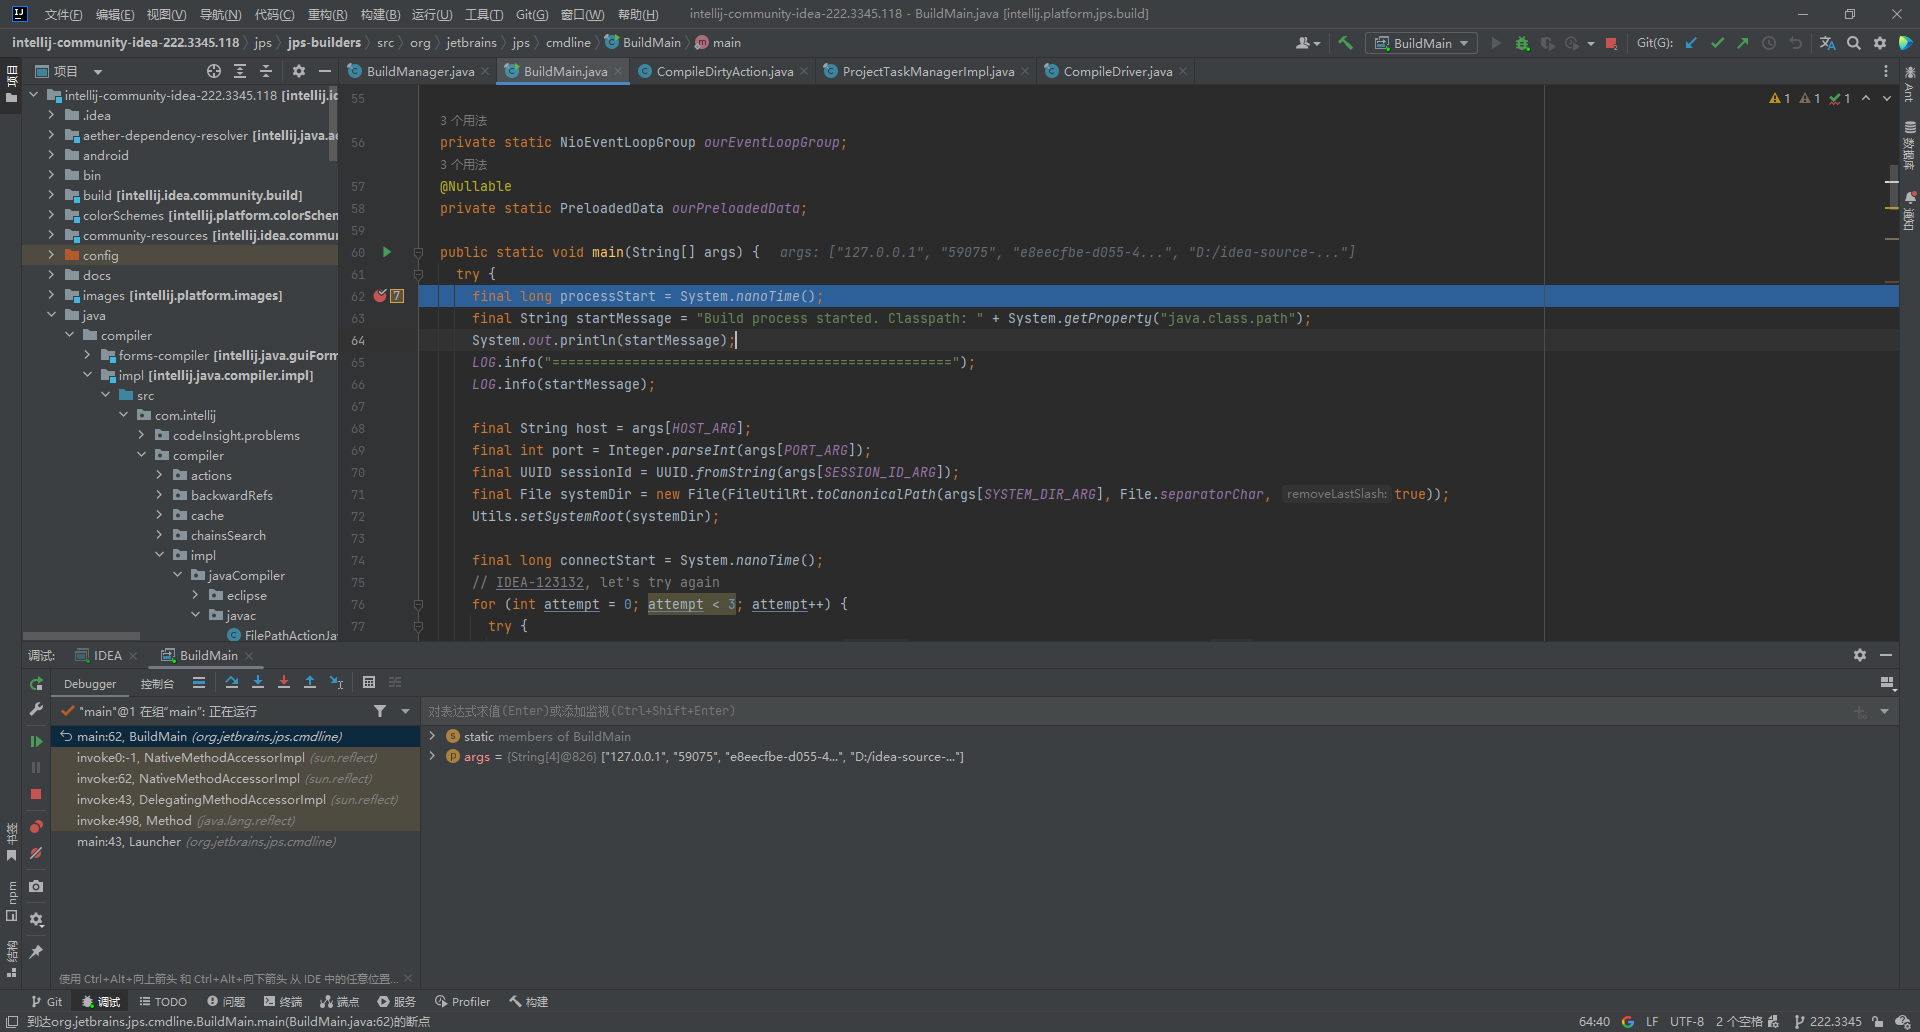Toggle the breakpoint on line 62 gutter

click(x=378, y=296)
